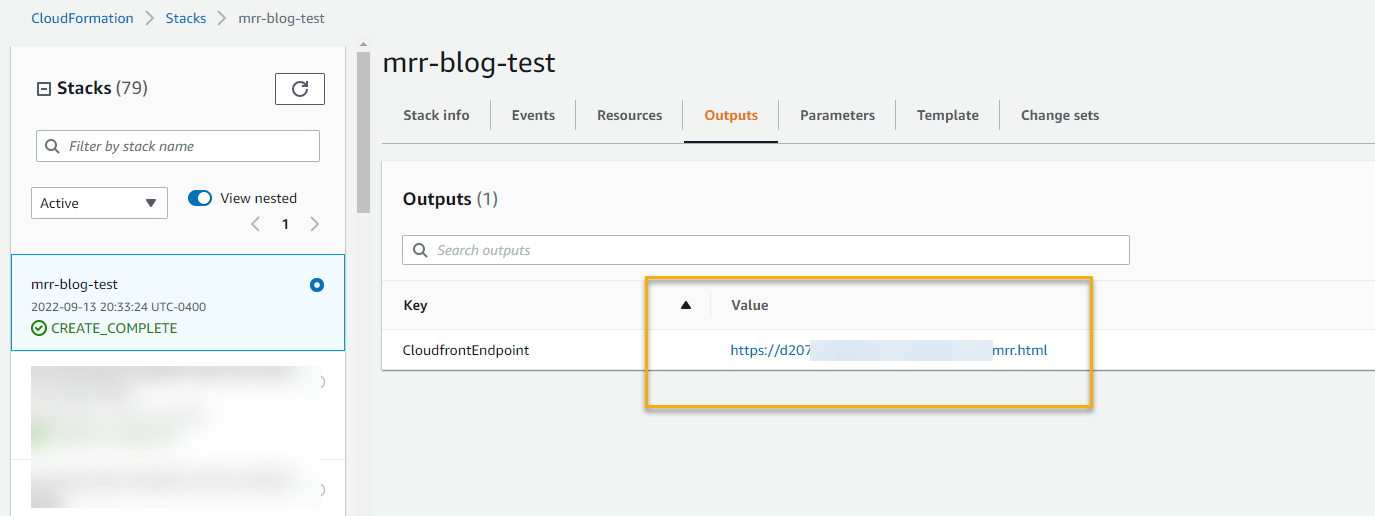
Task: Click the Value column header
Action: pos(750,305)
